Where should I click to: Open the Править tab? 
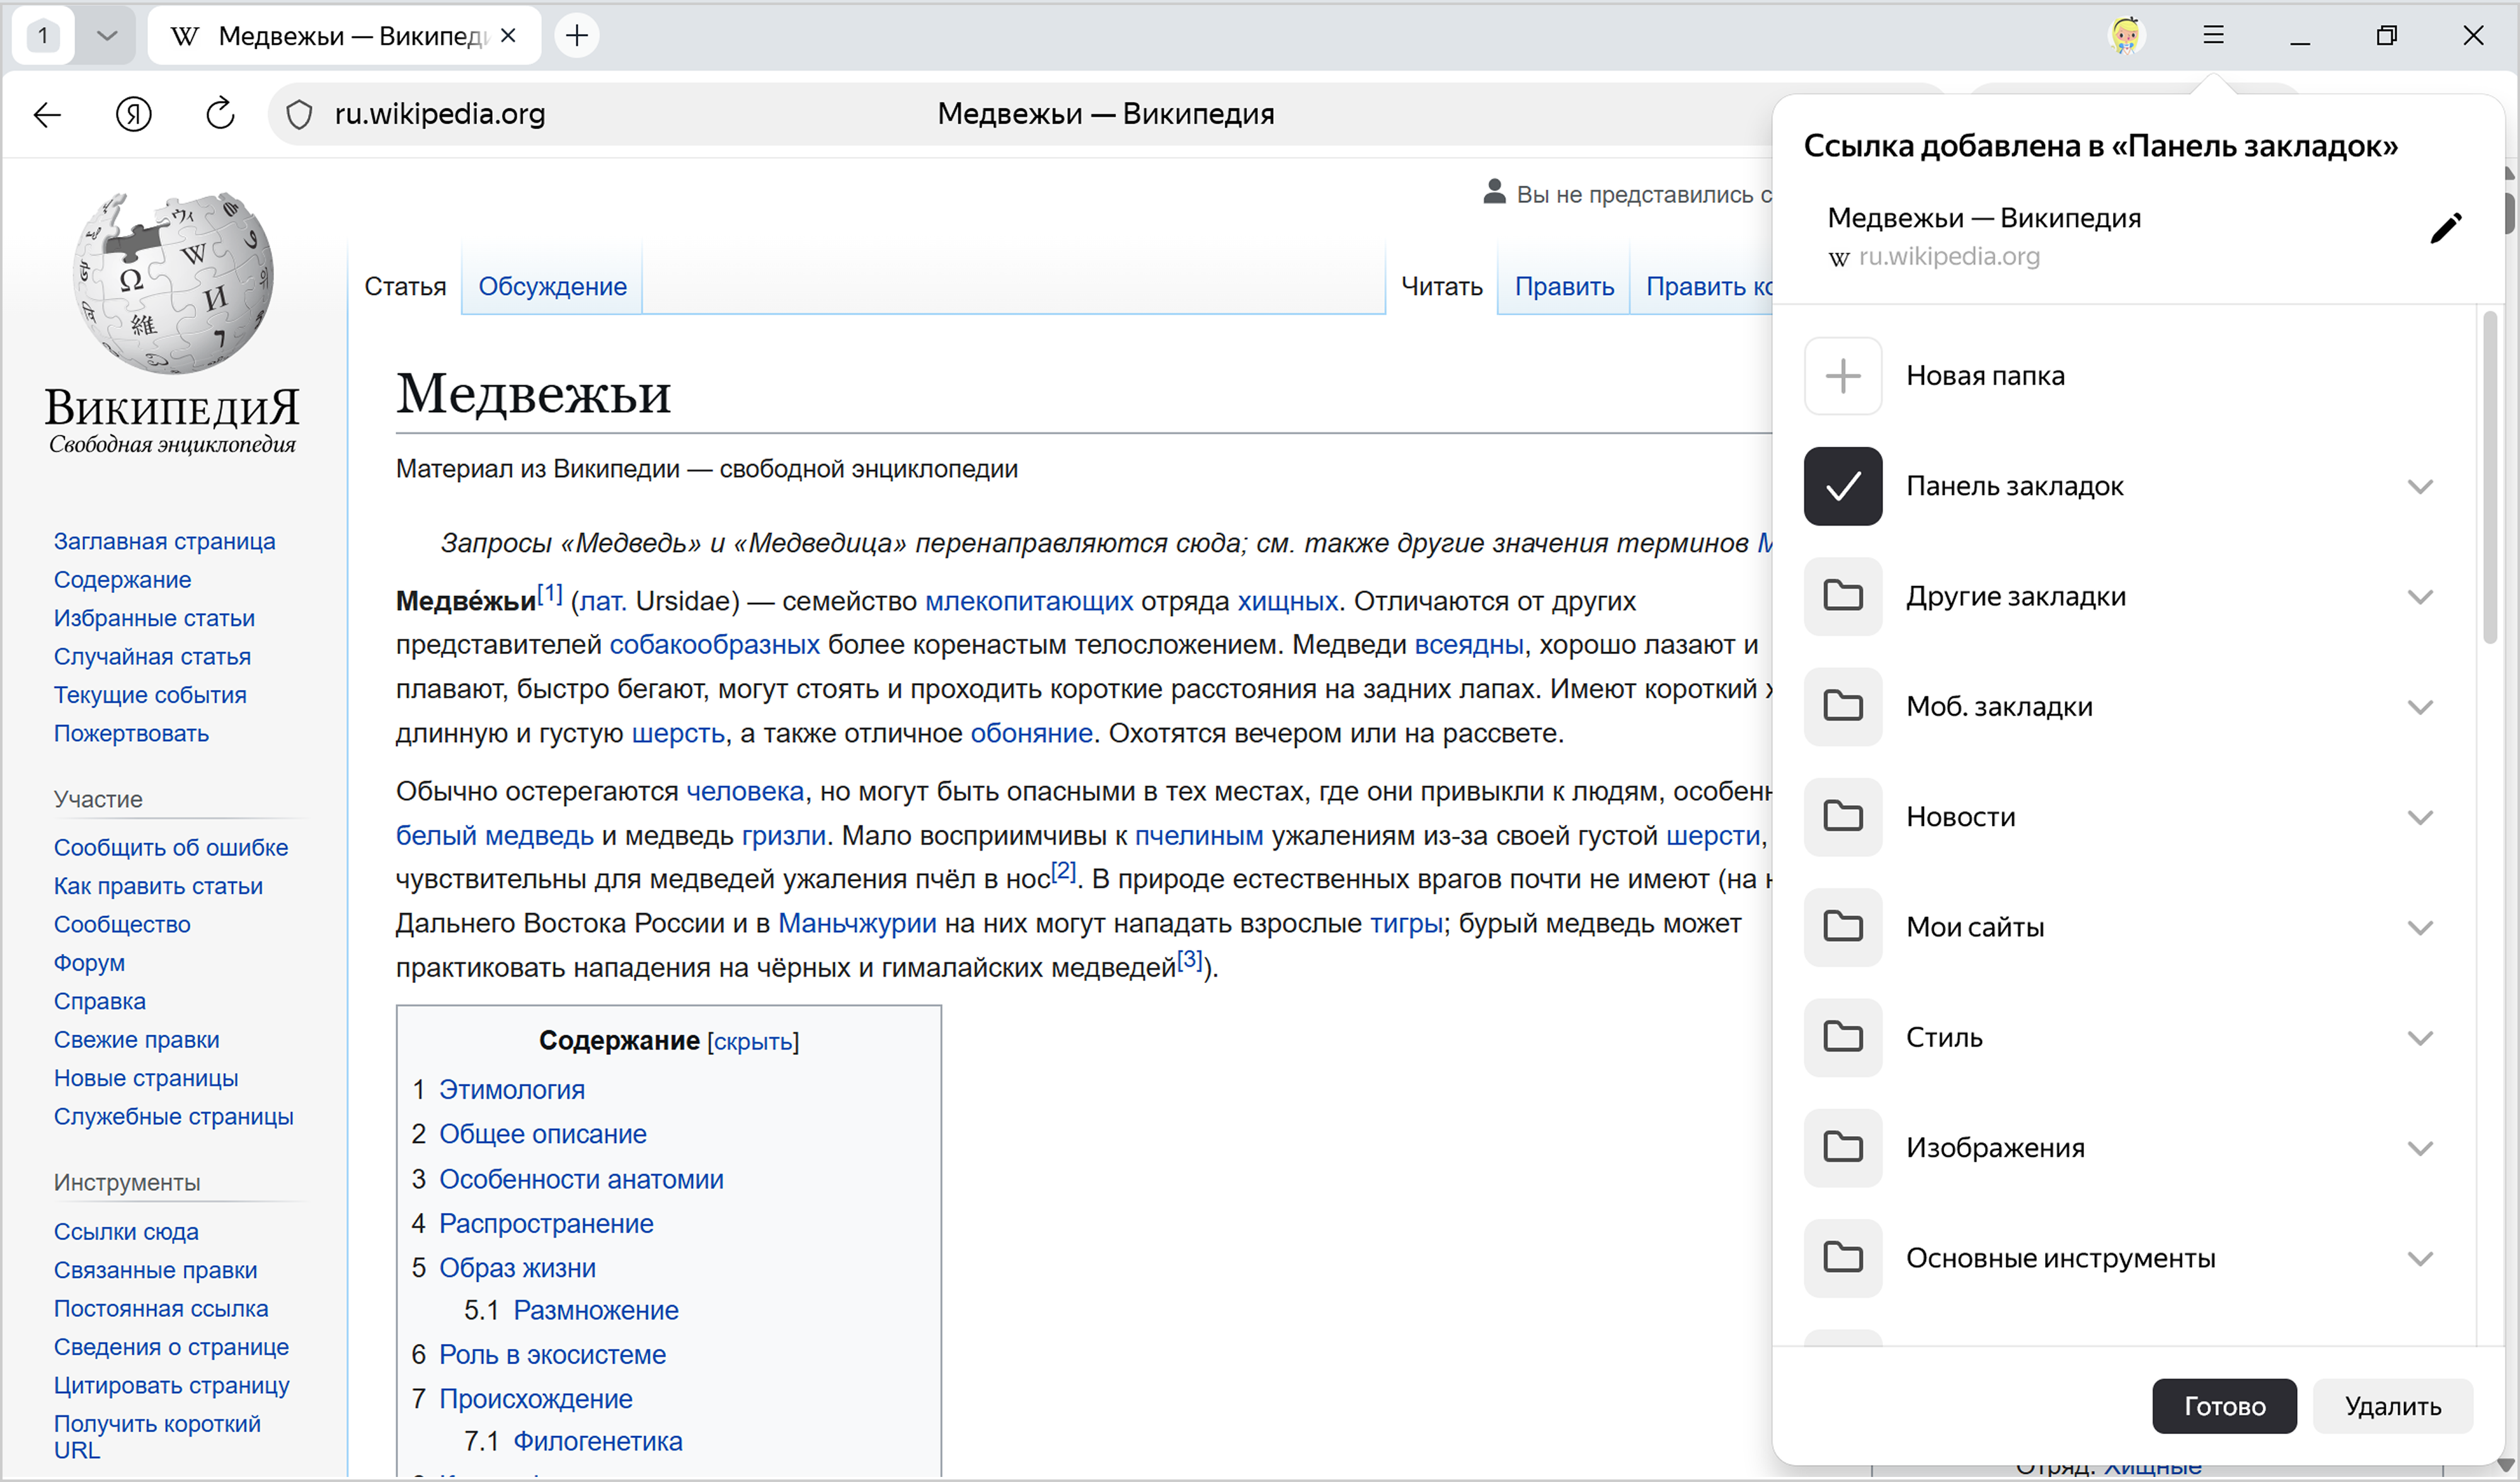point(1563,287)
